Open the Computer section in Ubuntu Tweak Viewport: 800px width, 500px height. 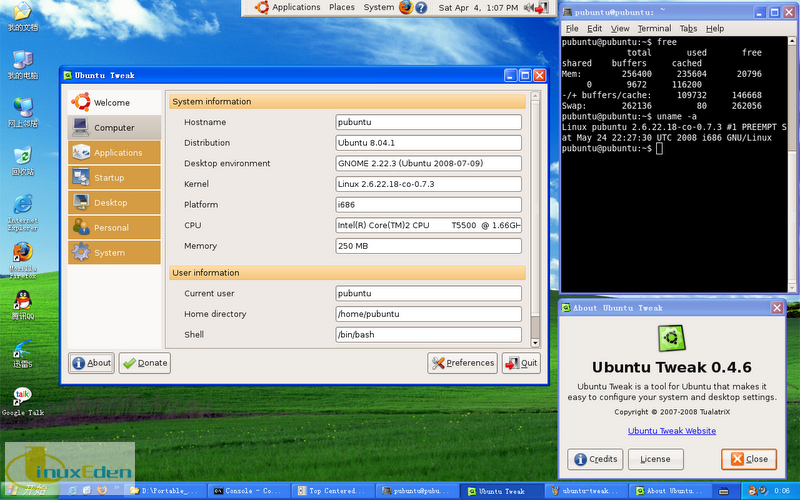click(114, 128)
